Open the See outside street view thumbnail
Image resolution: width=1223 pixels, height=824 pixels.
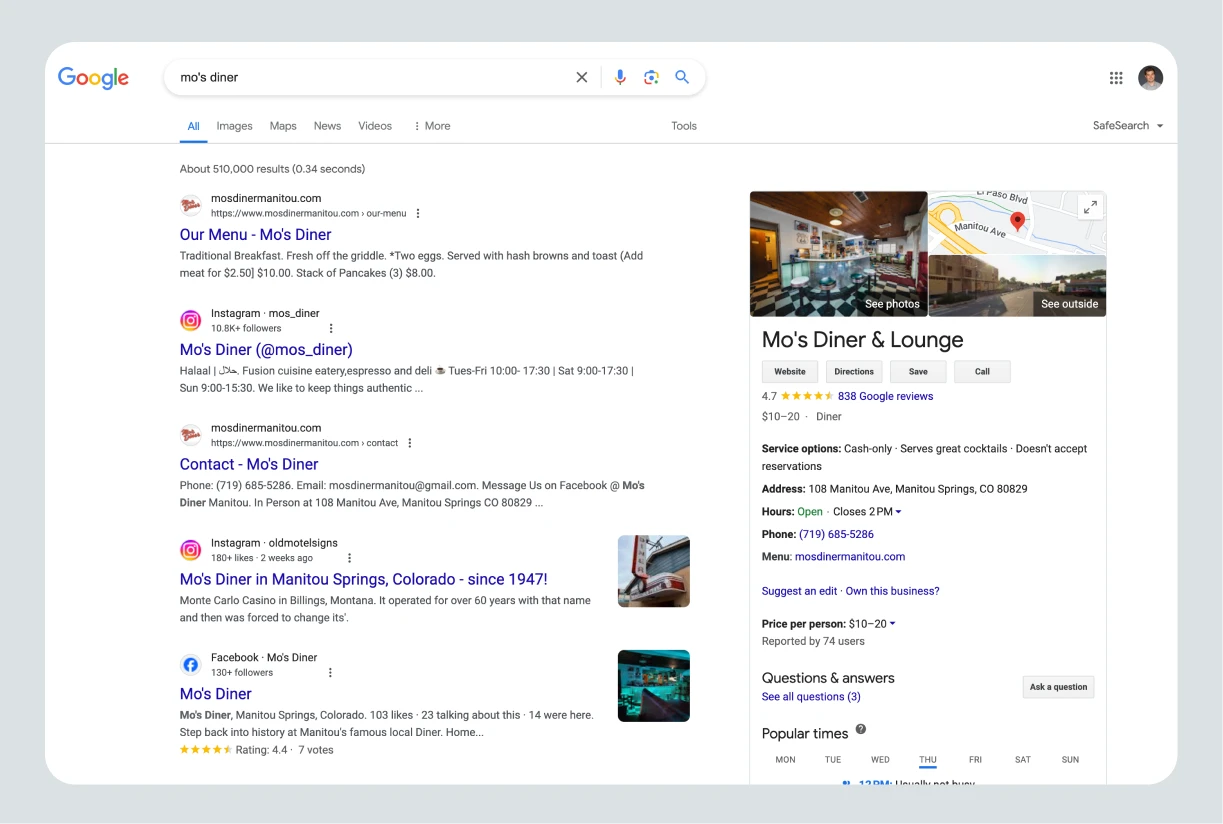pos(1017,286)
